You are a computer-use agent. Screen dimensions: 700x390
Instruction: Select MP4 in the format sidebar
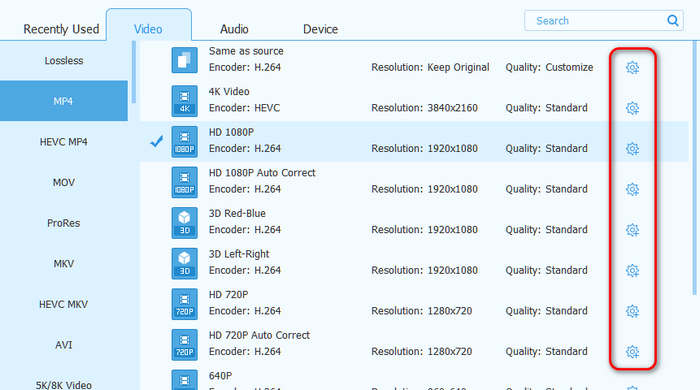coord(64,101)
